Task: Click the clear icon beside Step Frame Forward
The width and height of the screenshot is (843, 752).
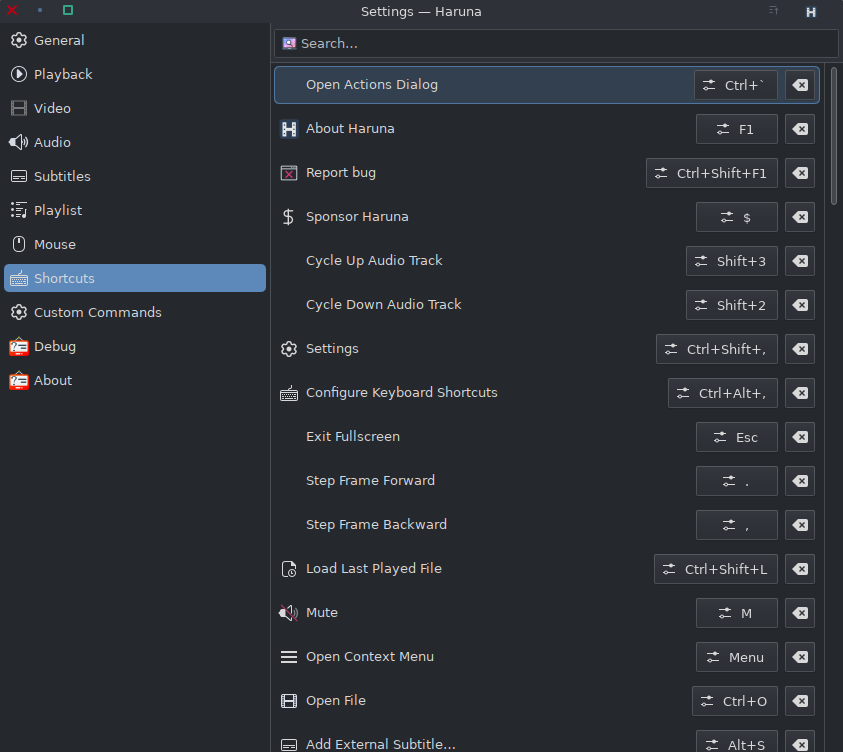Action: (800, 481)
